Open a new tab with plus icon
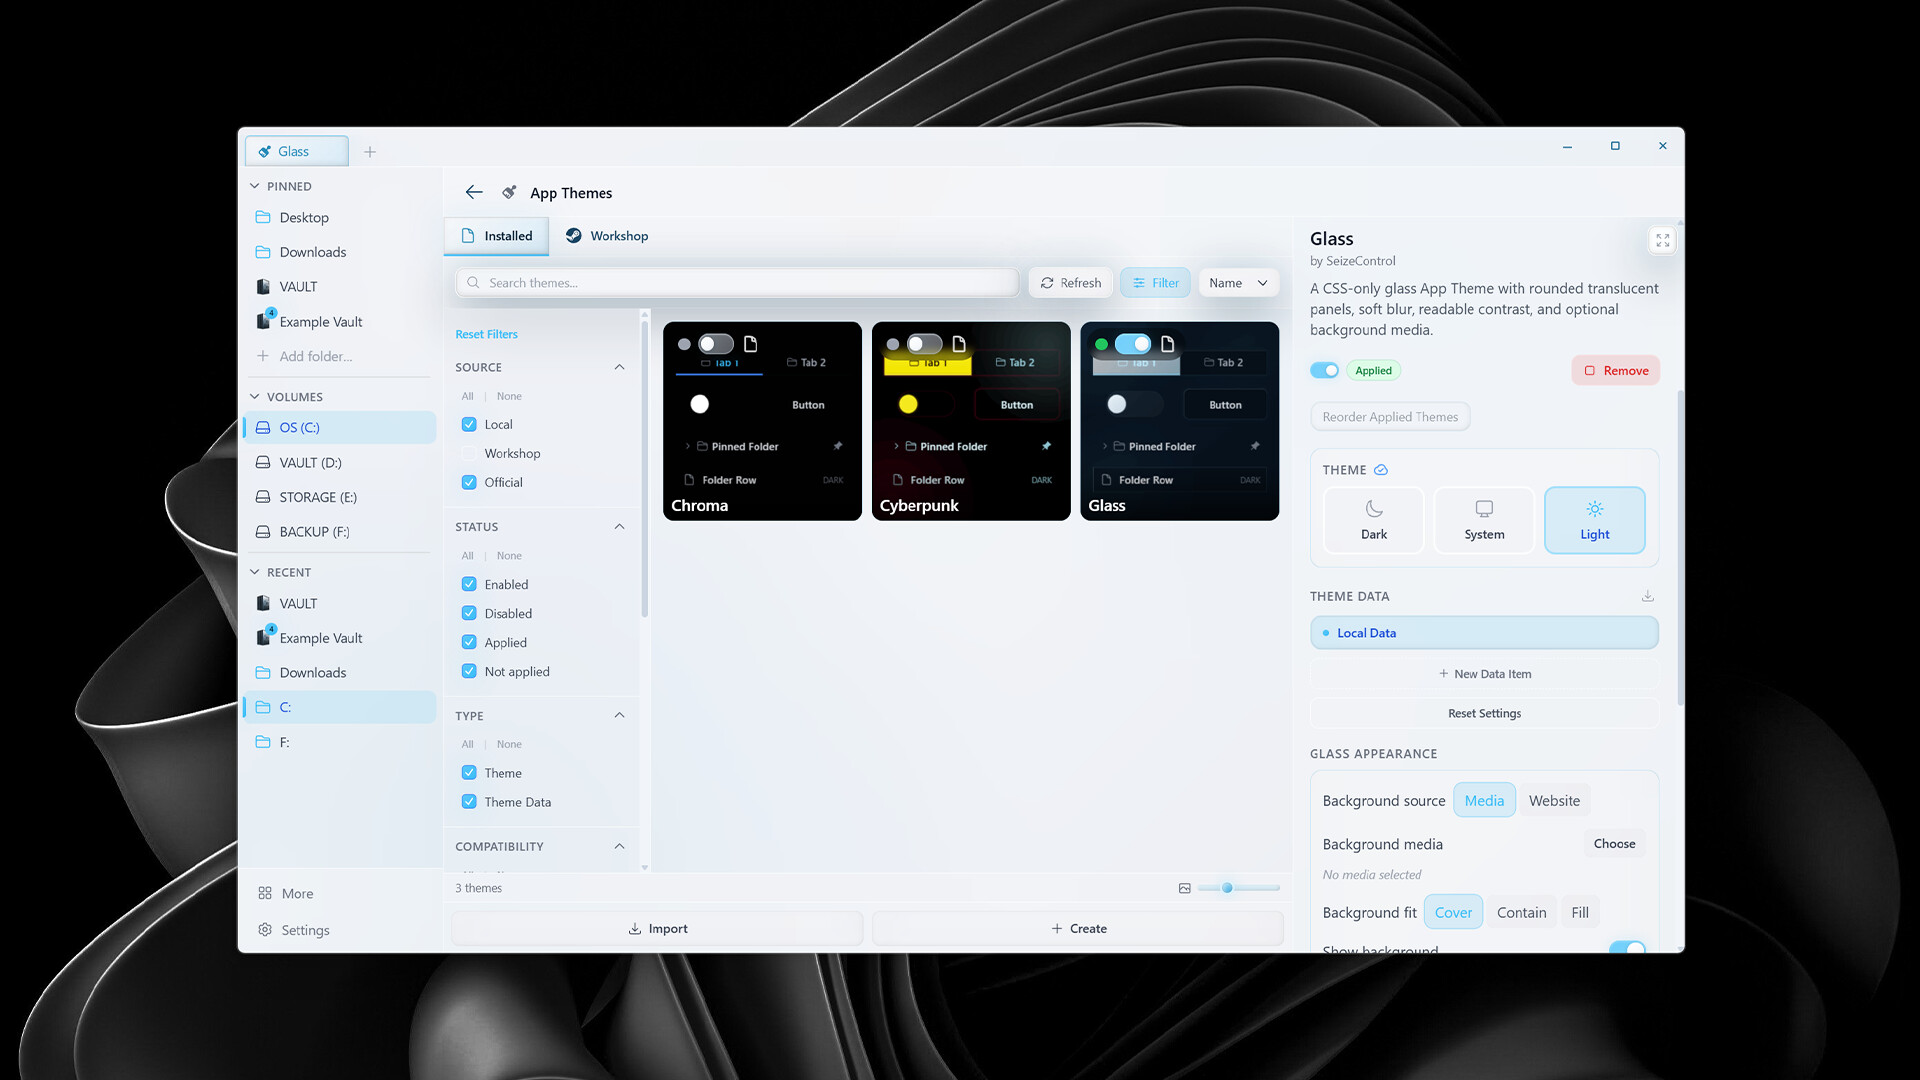The height and width of the screenshot is (1080, 1920). (x=370, y=152)
